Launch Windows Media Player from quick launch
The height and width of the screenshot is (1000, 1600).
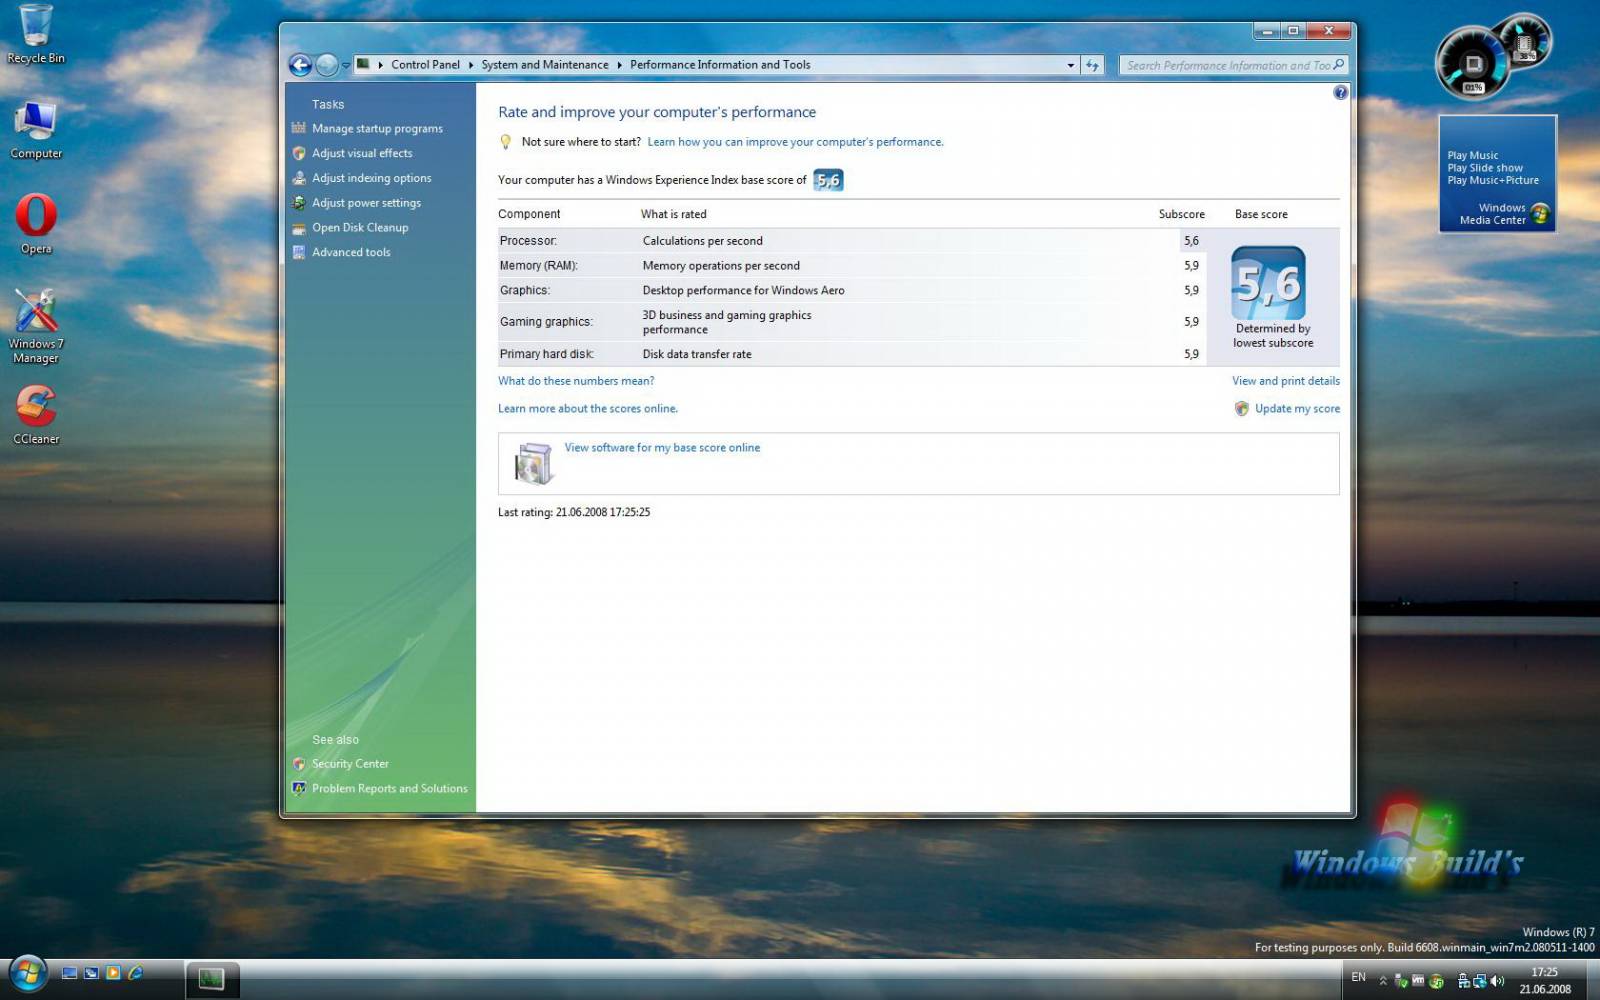click(113, 973)
